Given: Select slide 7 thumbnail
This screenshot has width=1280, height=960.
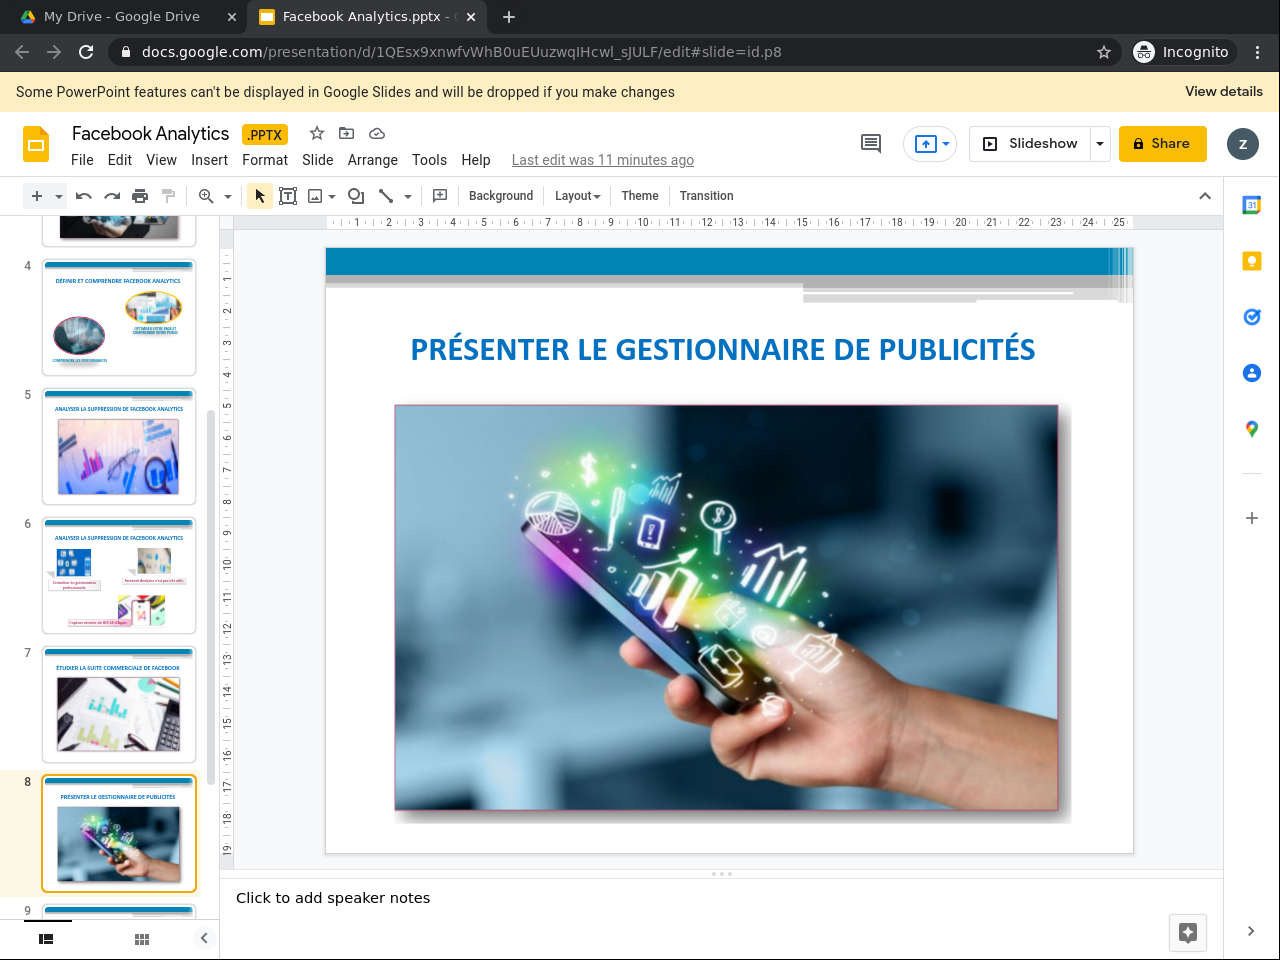Looking at the screenshot, I should click(119, 704).
